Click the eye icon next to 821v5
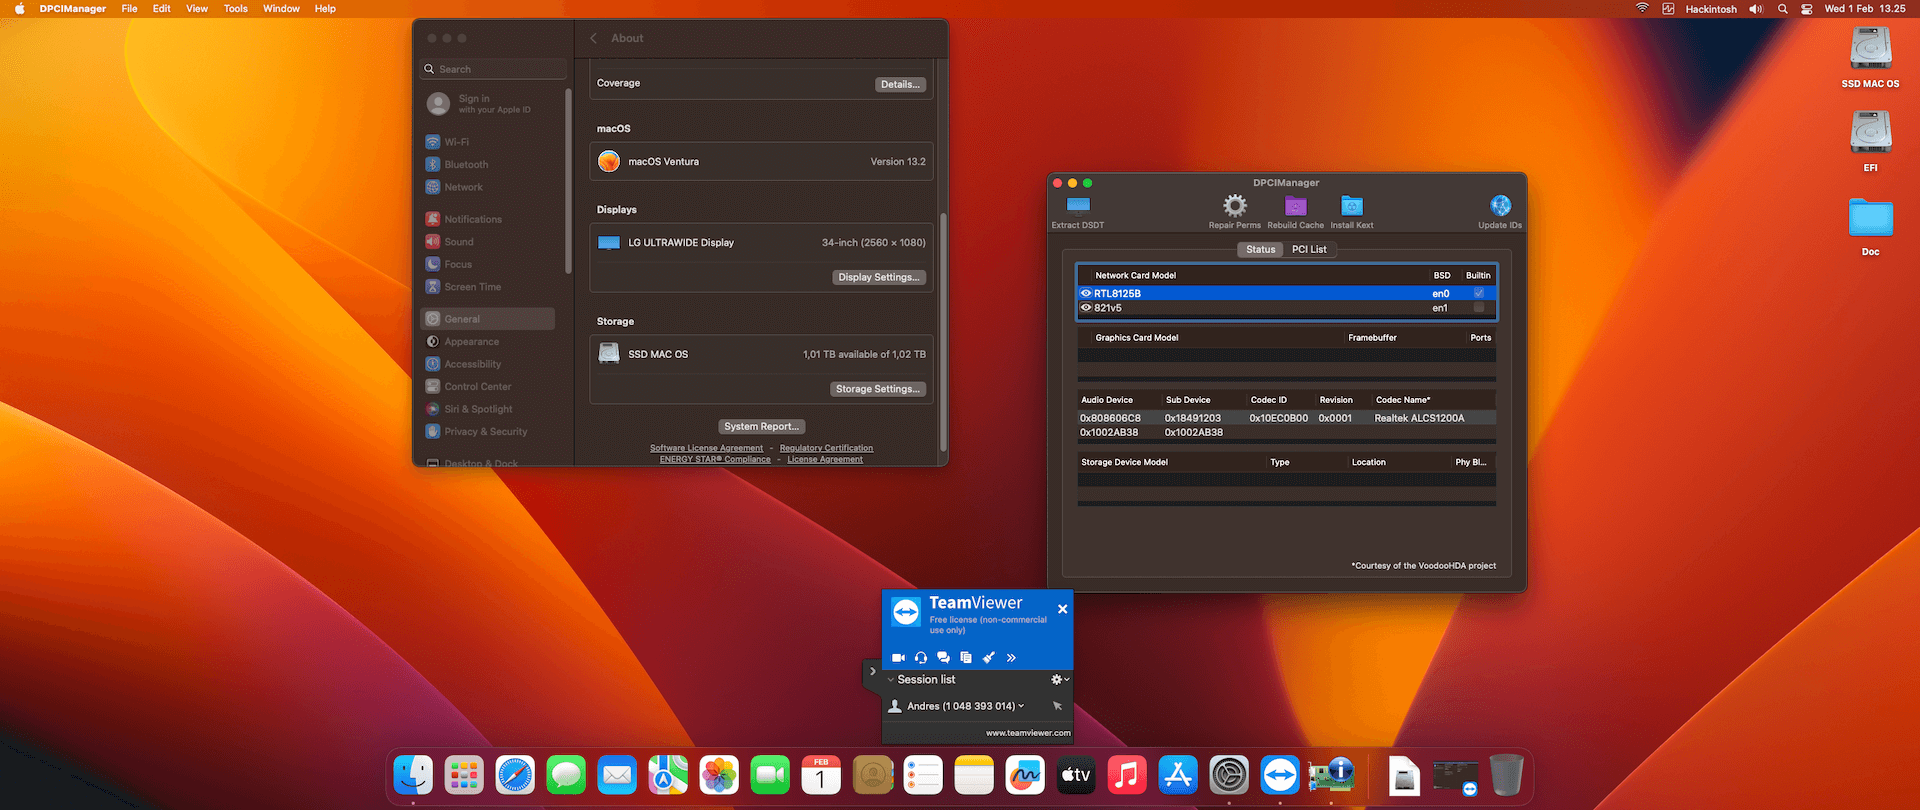Viewport: 1920px width, 810px height. (x=1086, y=308)
